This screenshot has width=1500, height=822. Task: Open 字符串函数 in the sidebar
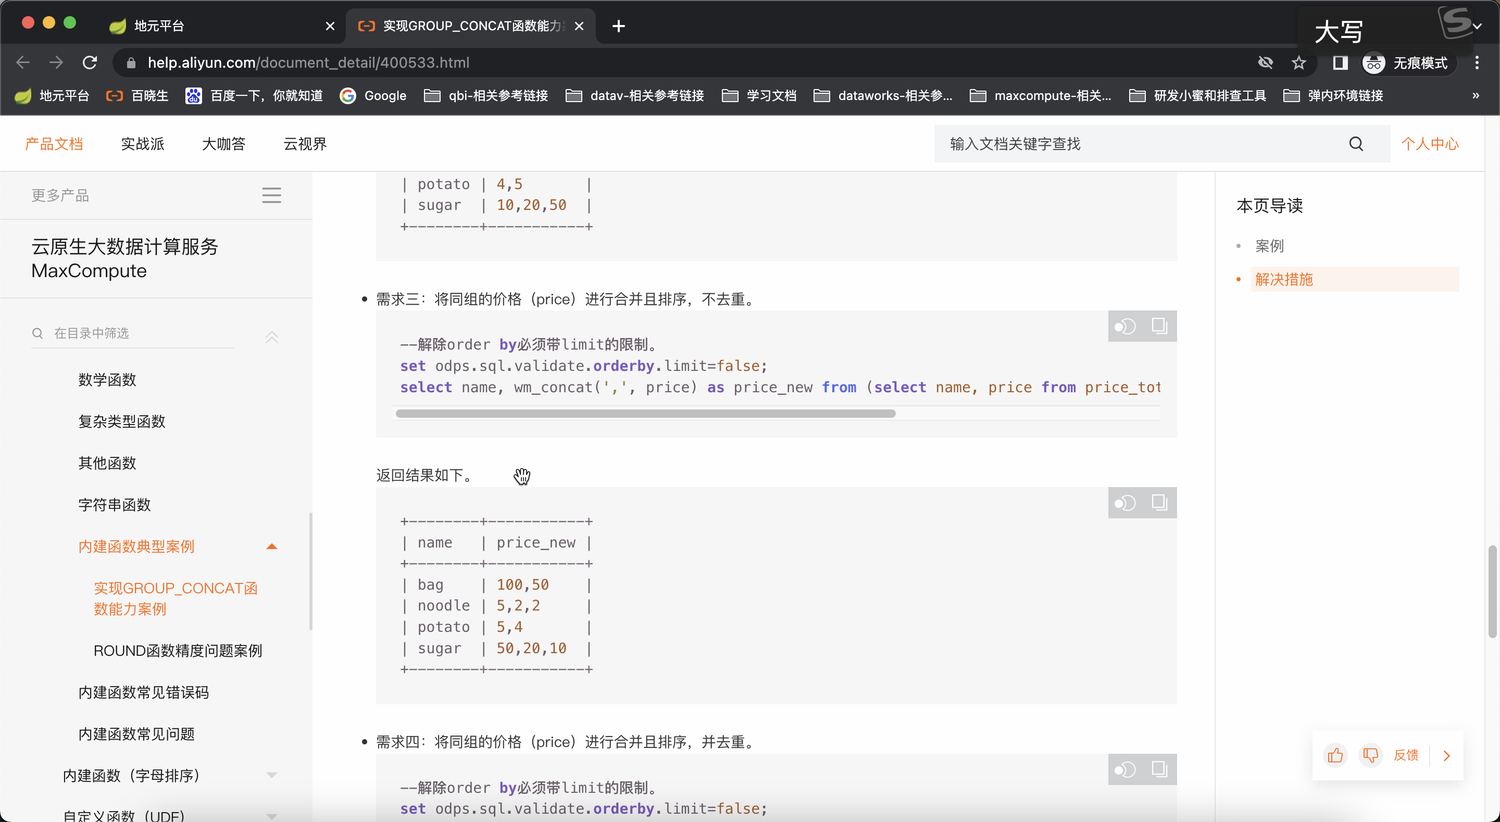pos(114,505)
